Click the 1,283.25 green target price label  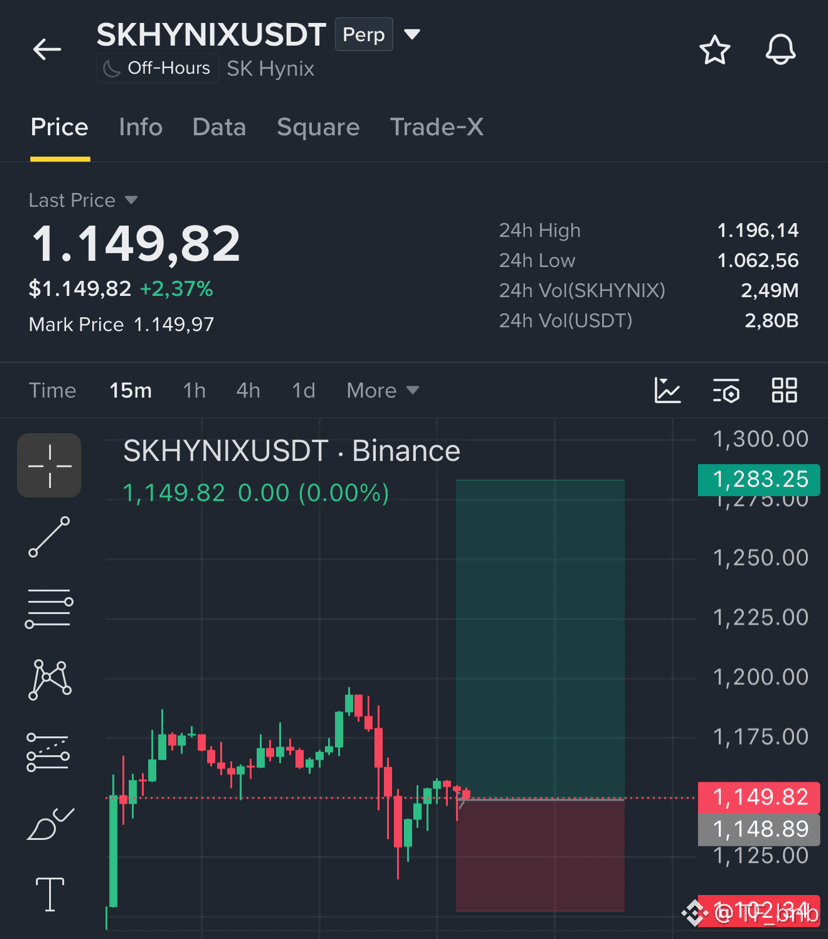(x=759, y=479)
